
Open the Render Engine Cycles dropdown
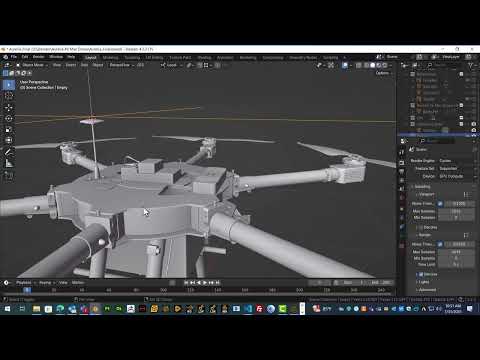455,161
